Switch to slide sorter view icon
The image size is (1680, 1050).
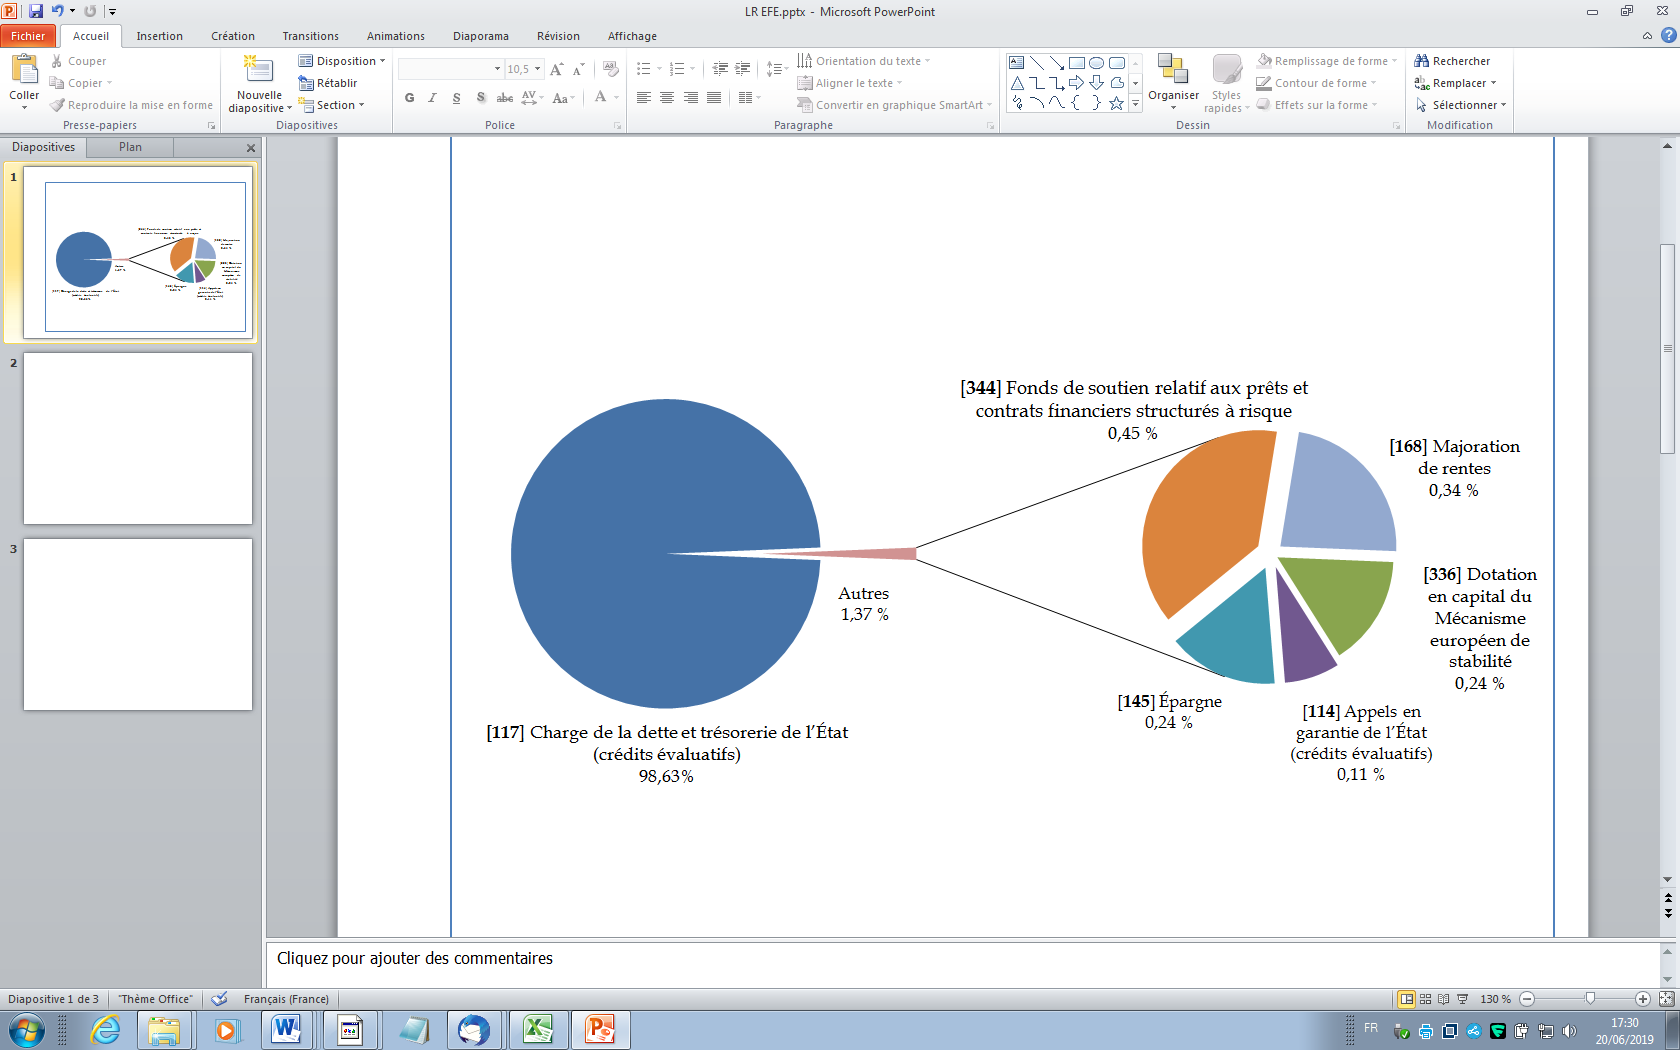pyautogui.click(x=1426, y=999)
